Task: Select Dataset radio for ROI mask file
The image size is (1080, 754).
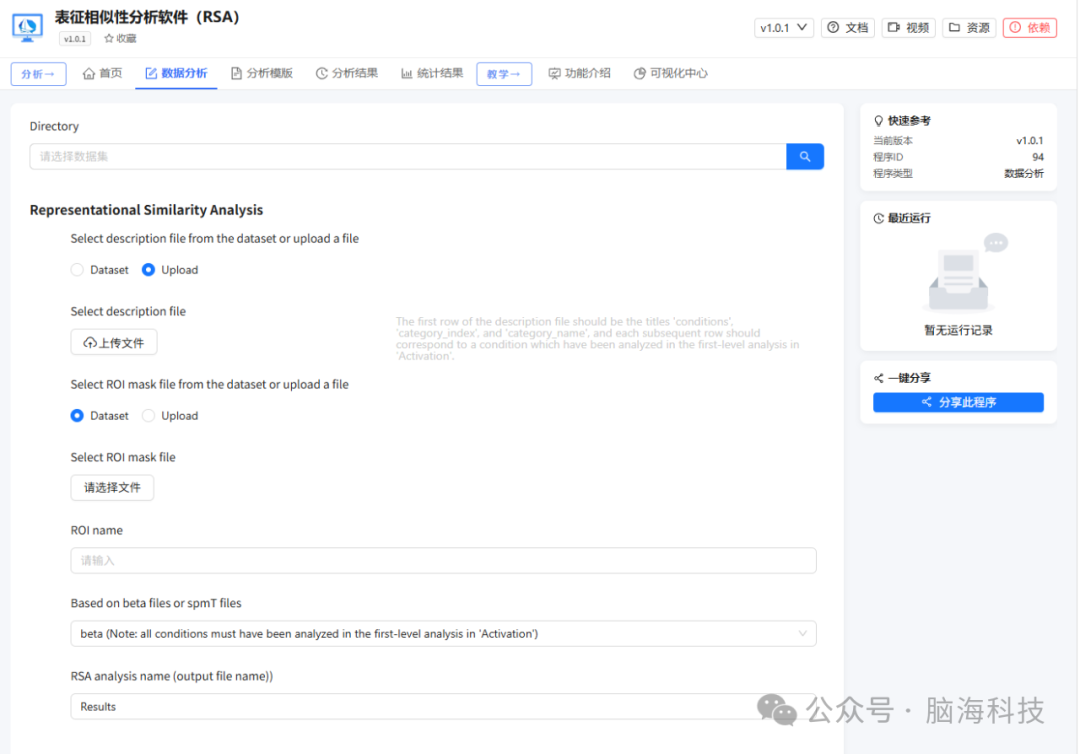Action: tap(77, 416)
